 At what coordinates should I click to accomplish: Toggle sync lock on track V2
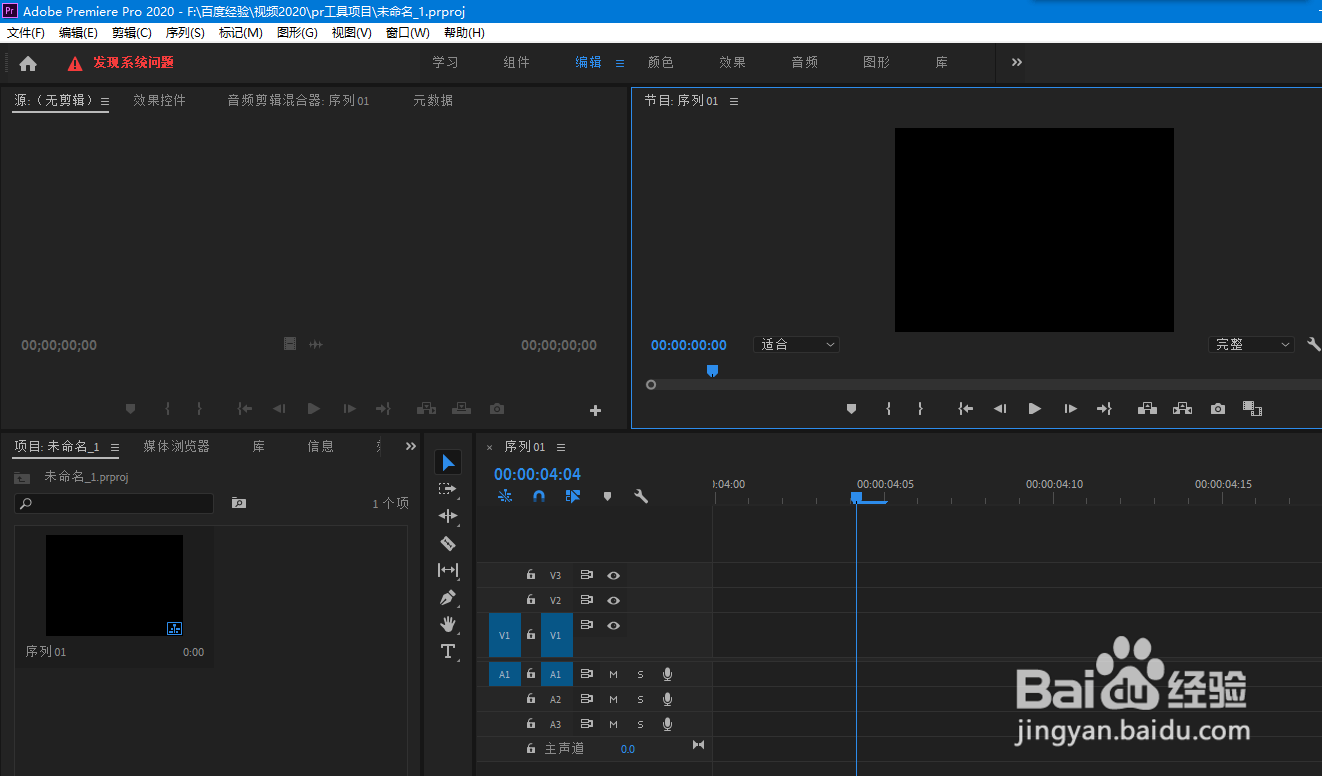pyautogui.click(x=587, y=600)
